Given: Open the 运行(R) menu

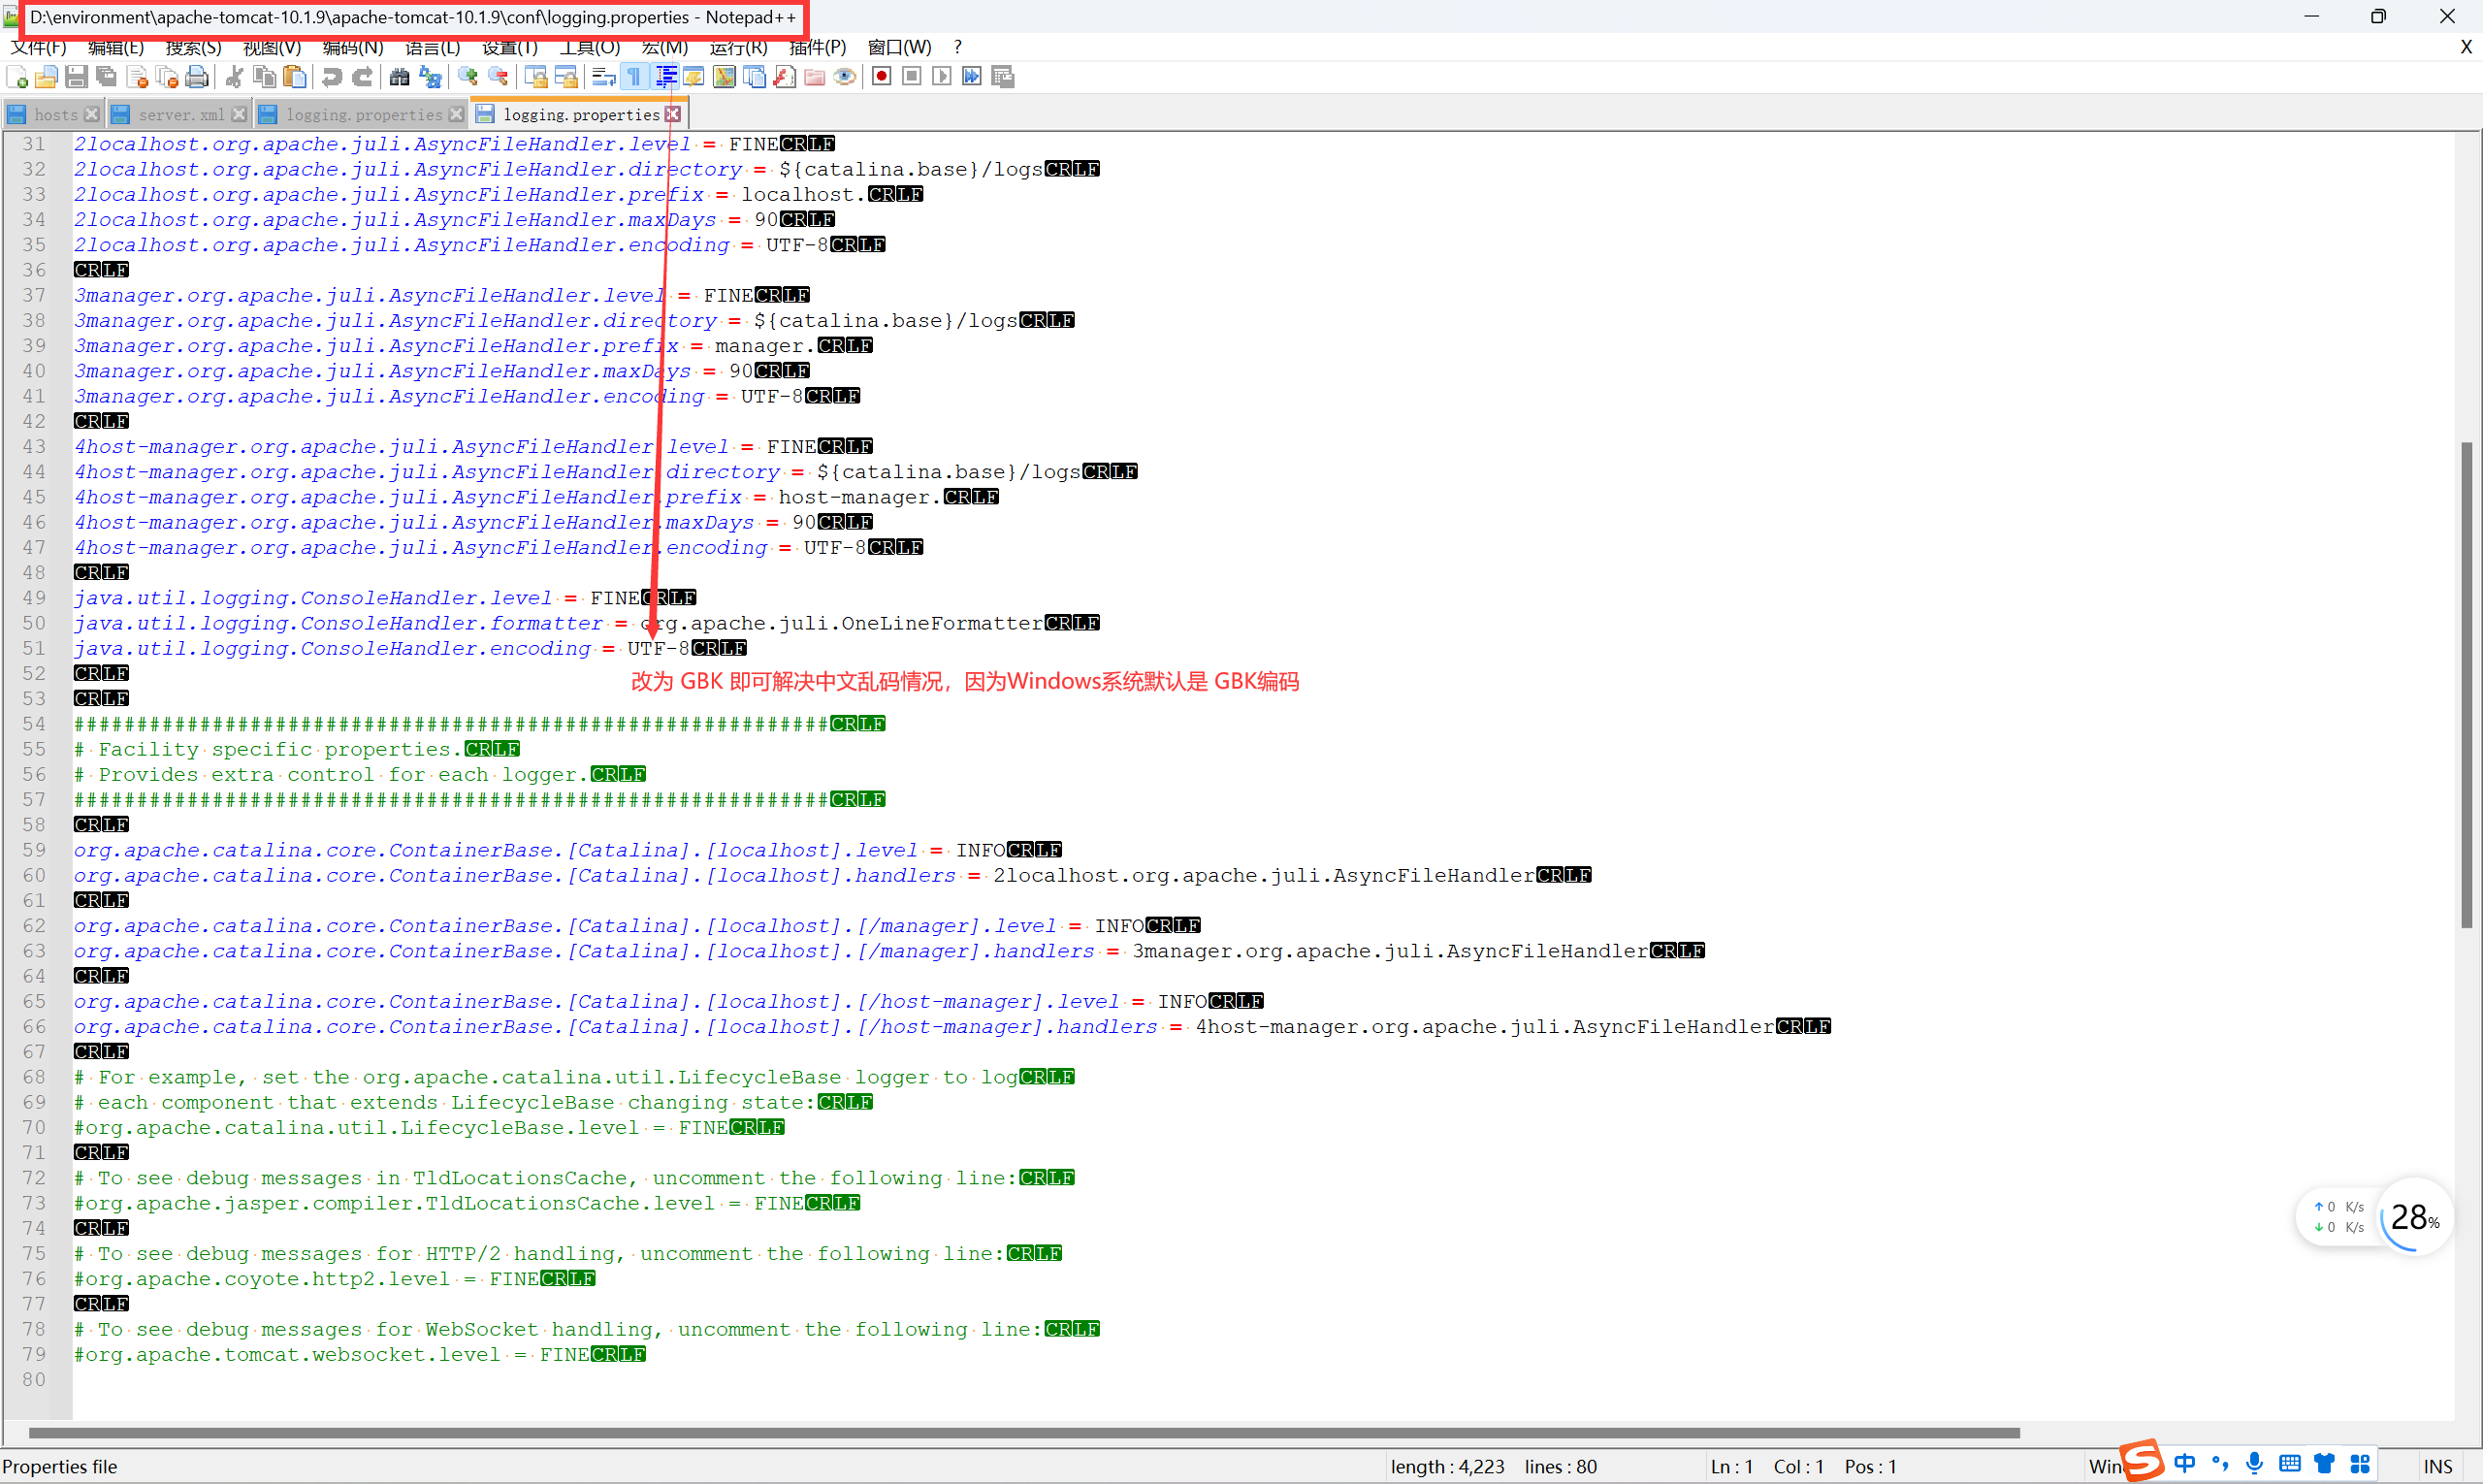Looking at the screenshot, I should point(738,47).
